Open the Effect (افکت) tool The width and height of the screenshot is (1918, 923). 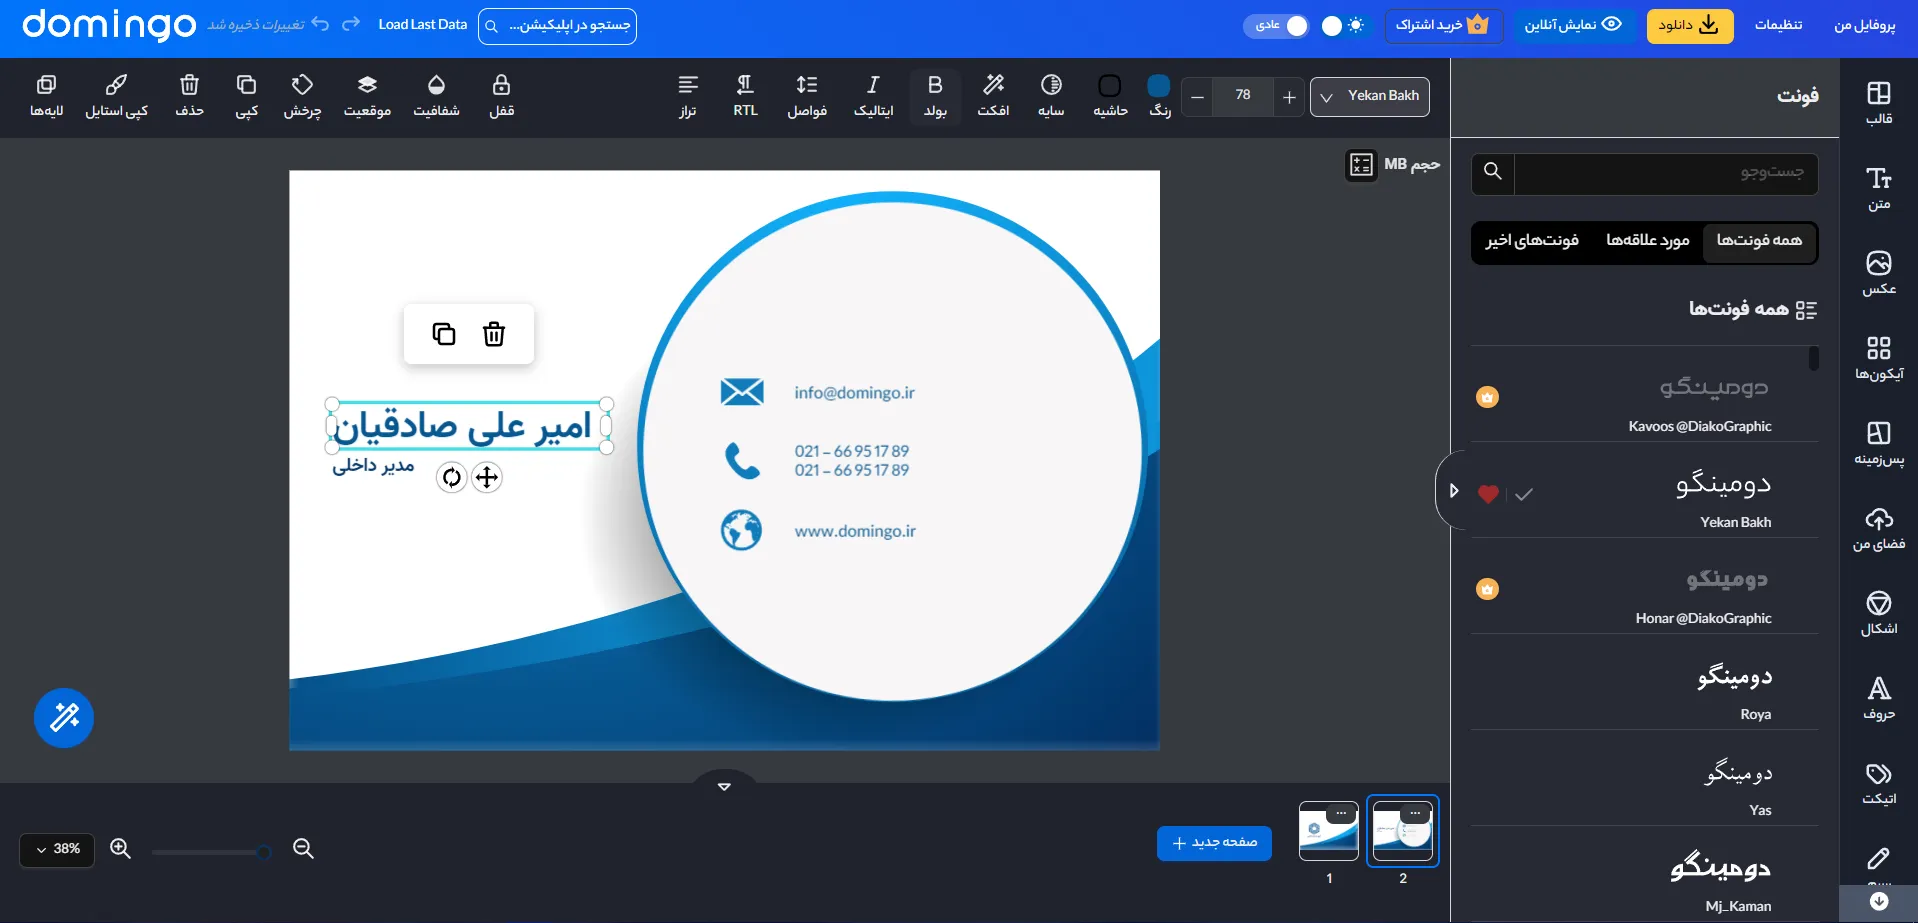point(993,96)
